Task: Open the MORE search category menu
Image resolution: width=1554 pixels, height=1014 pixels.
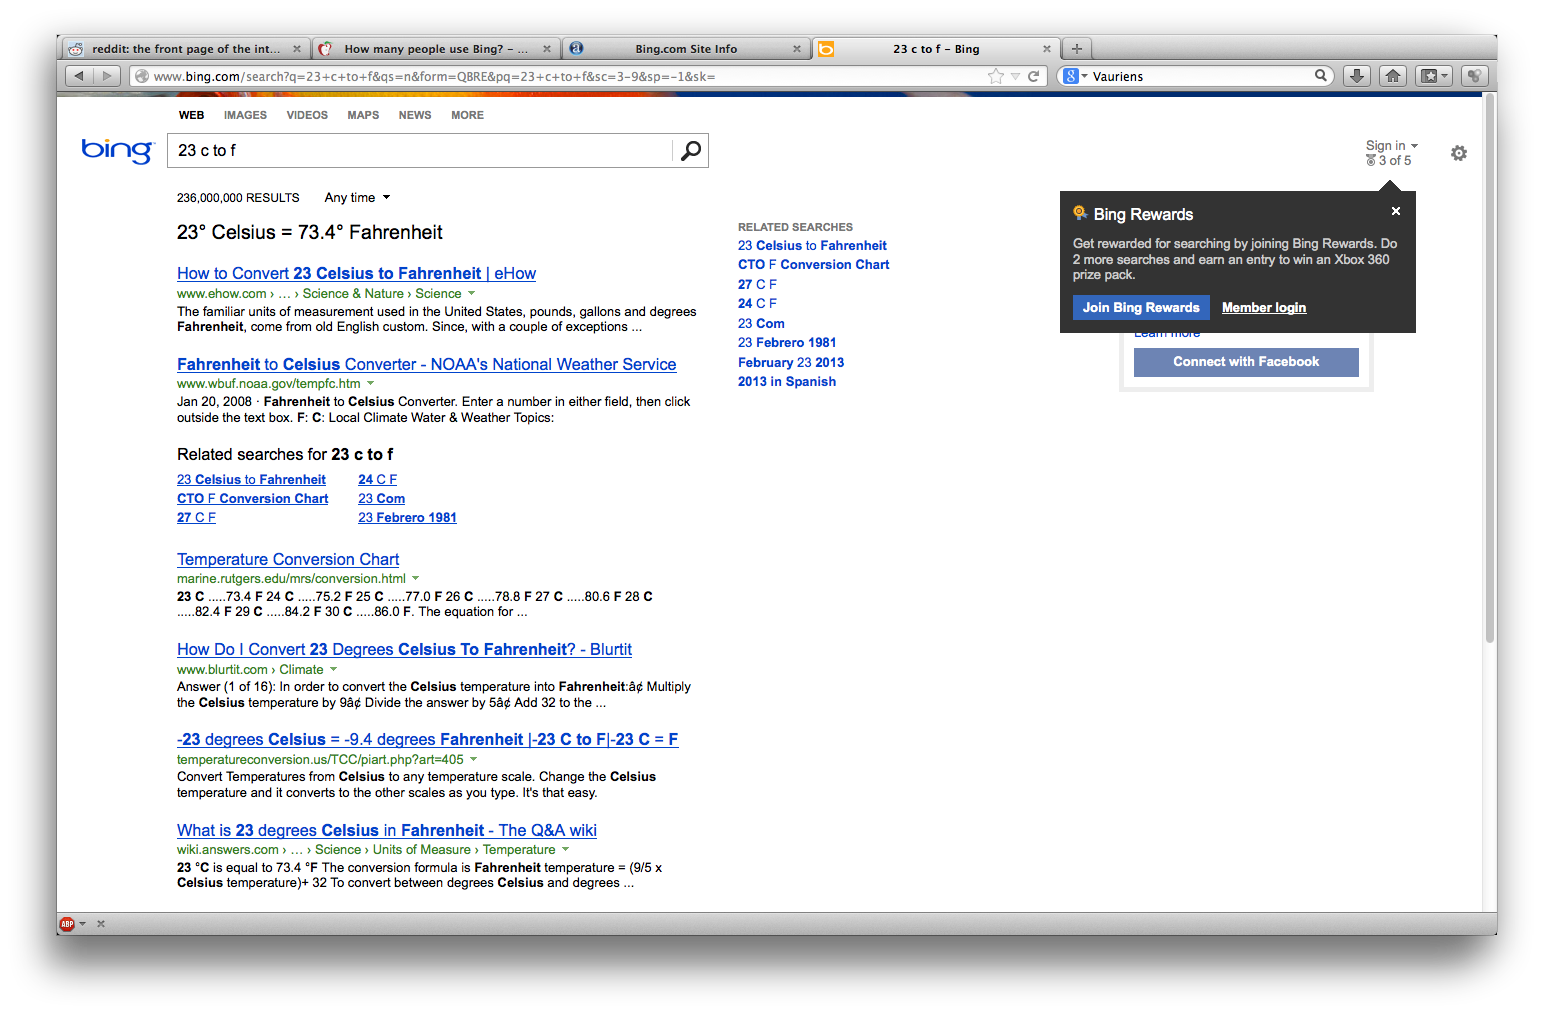Action: tap(467, 115)
